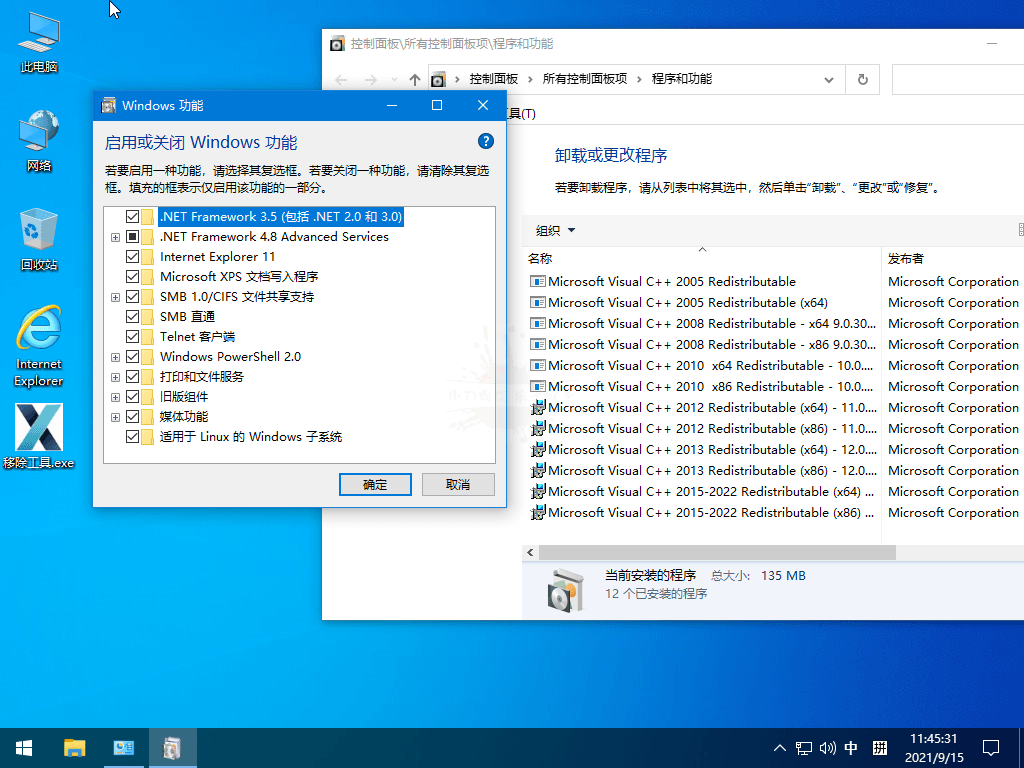This screenshot has width=1024, height=768.
Task: Expand the SMB 1.0/CIFS 文件共享支持 node
Action: (116, 297)
